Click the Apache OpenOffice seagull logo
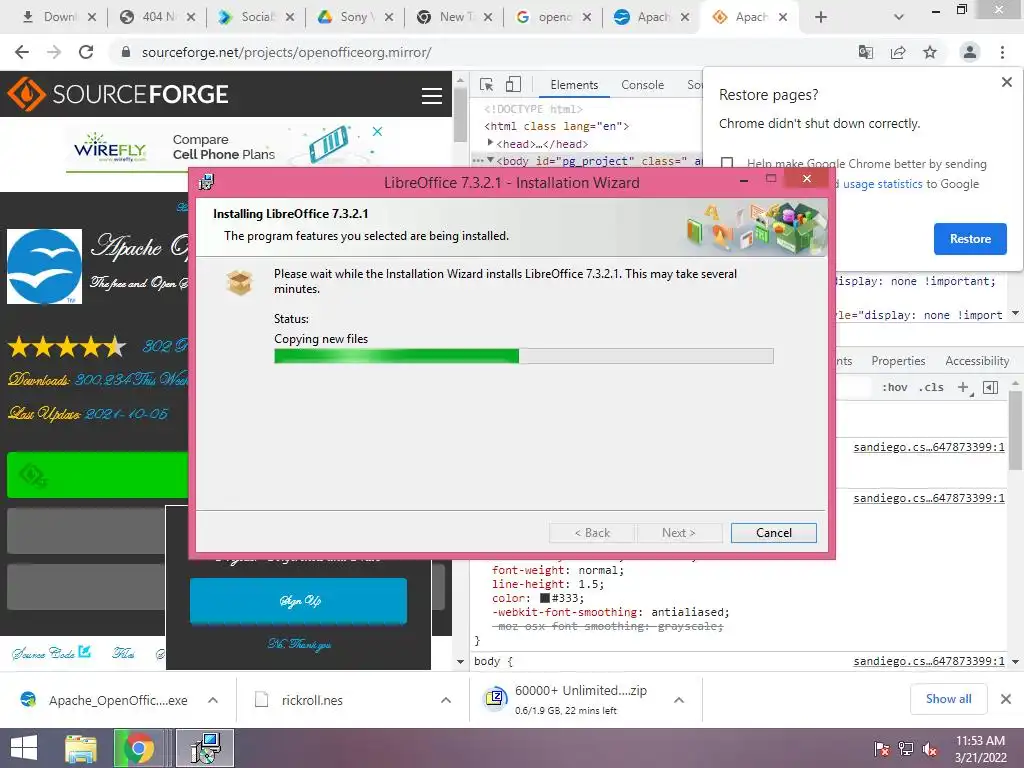Screen dimensions: 1024x768 (x=44, y=266)
